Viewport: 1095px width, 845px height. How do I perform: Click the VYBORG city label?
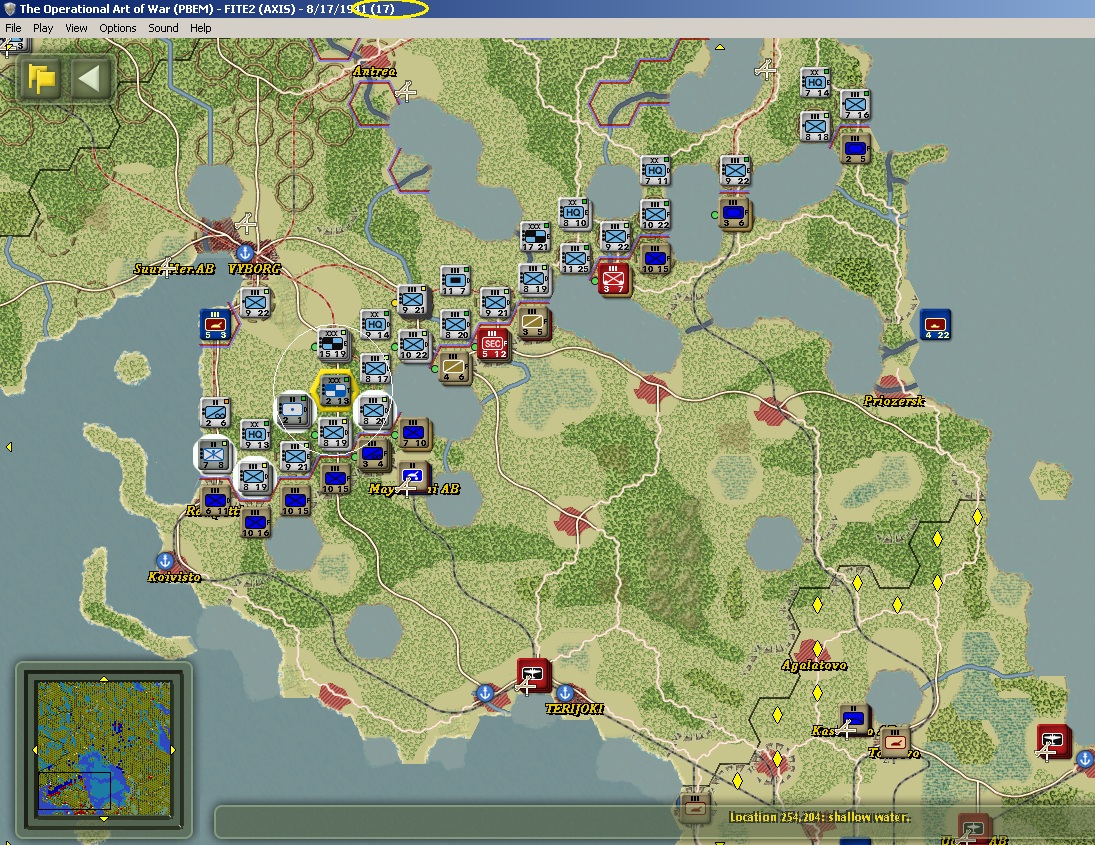255,269
